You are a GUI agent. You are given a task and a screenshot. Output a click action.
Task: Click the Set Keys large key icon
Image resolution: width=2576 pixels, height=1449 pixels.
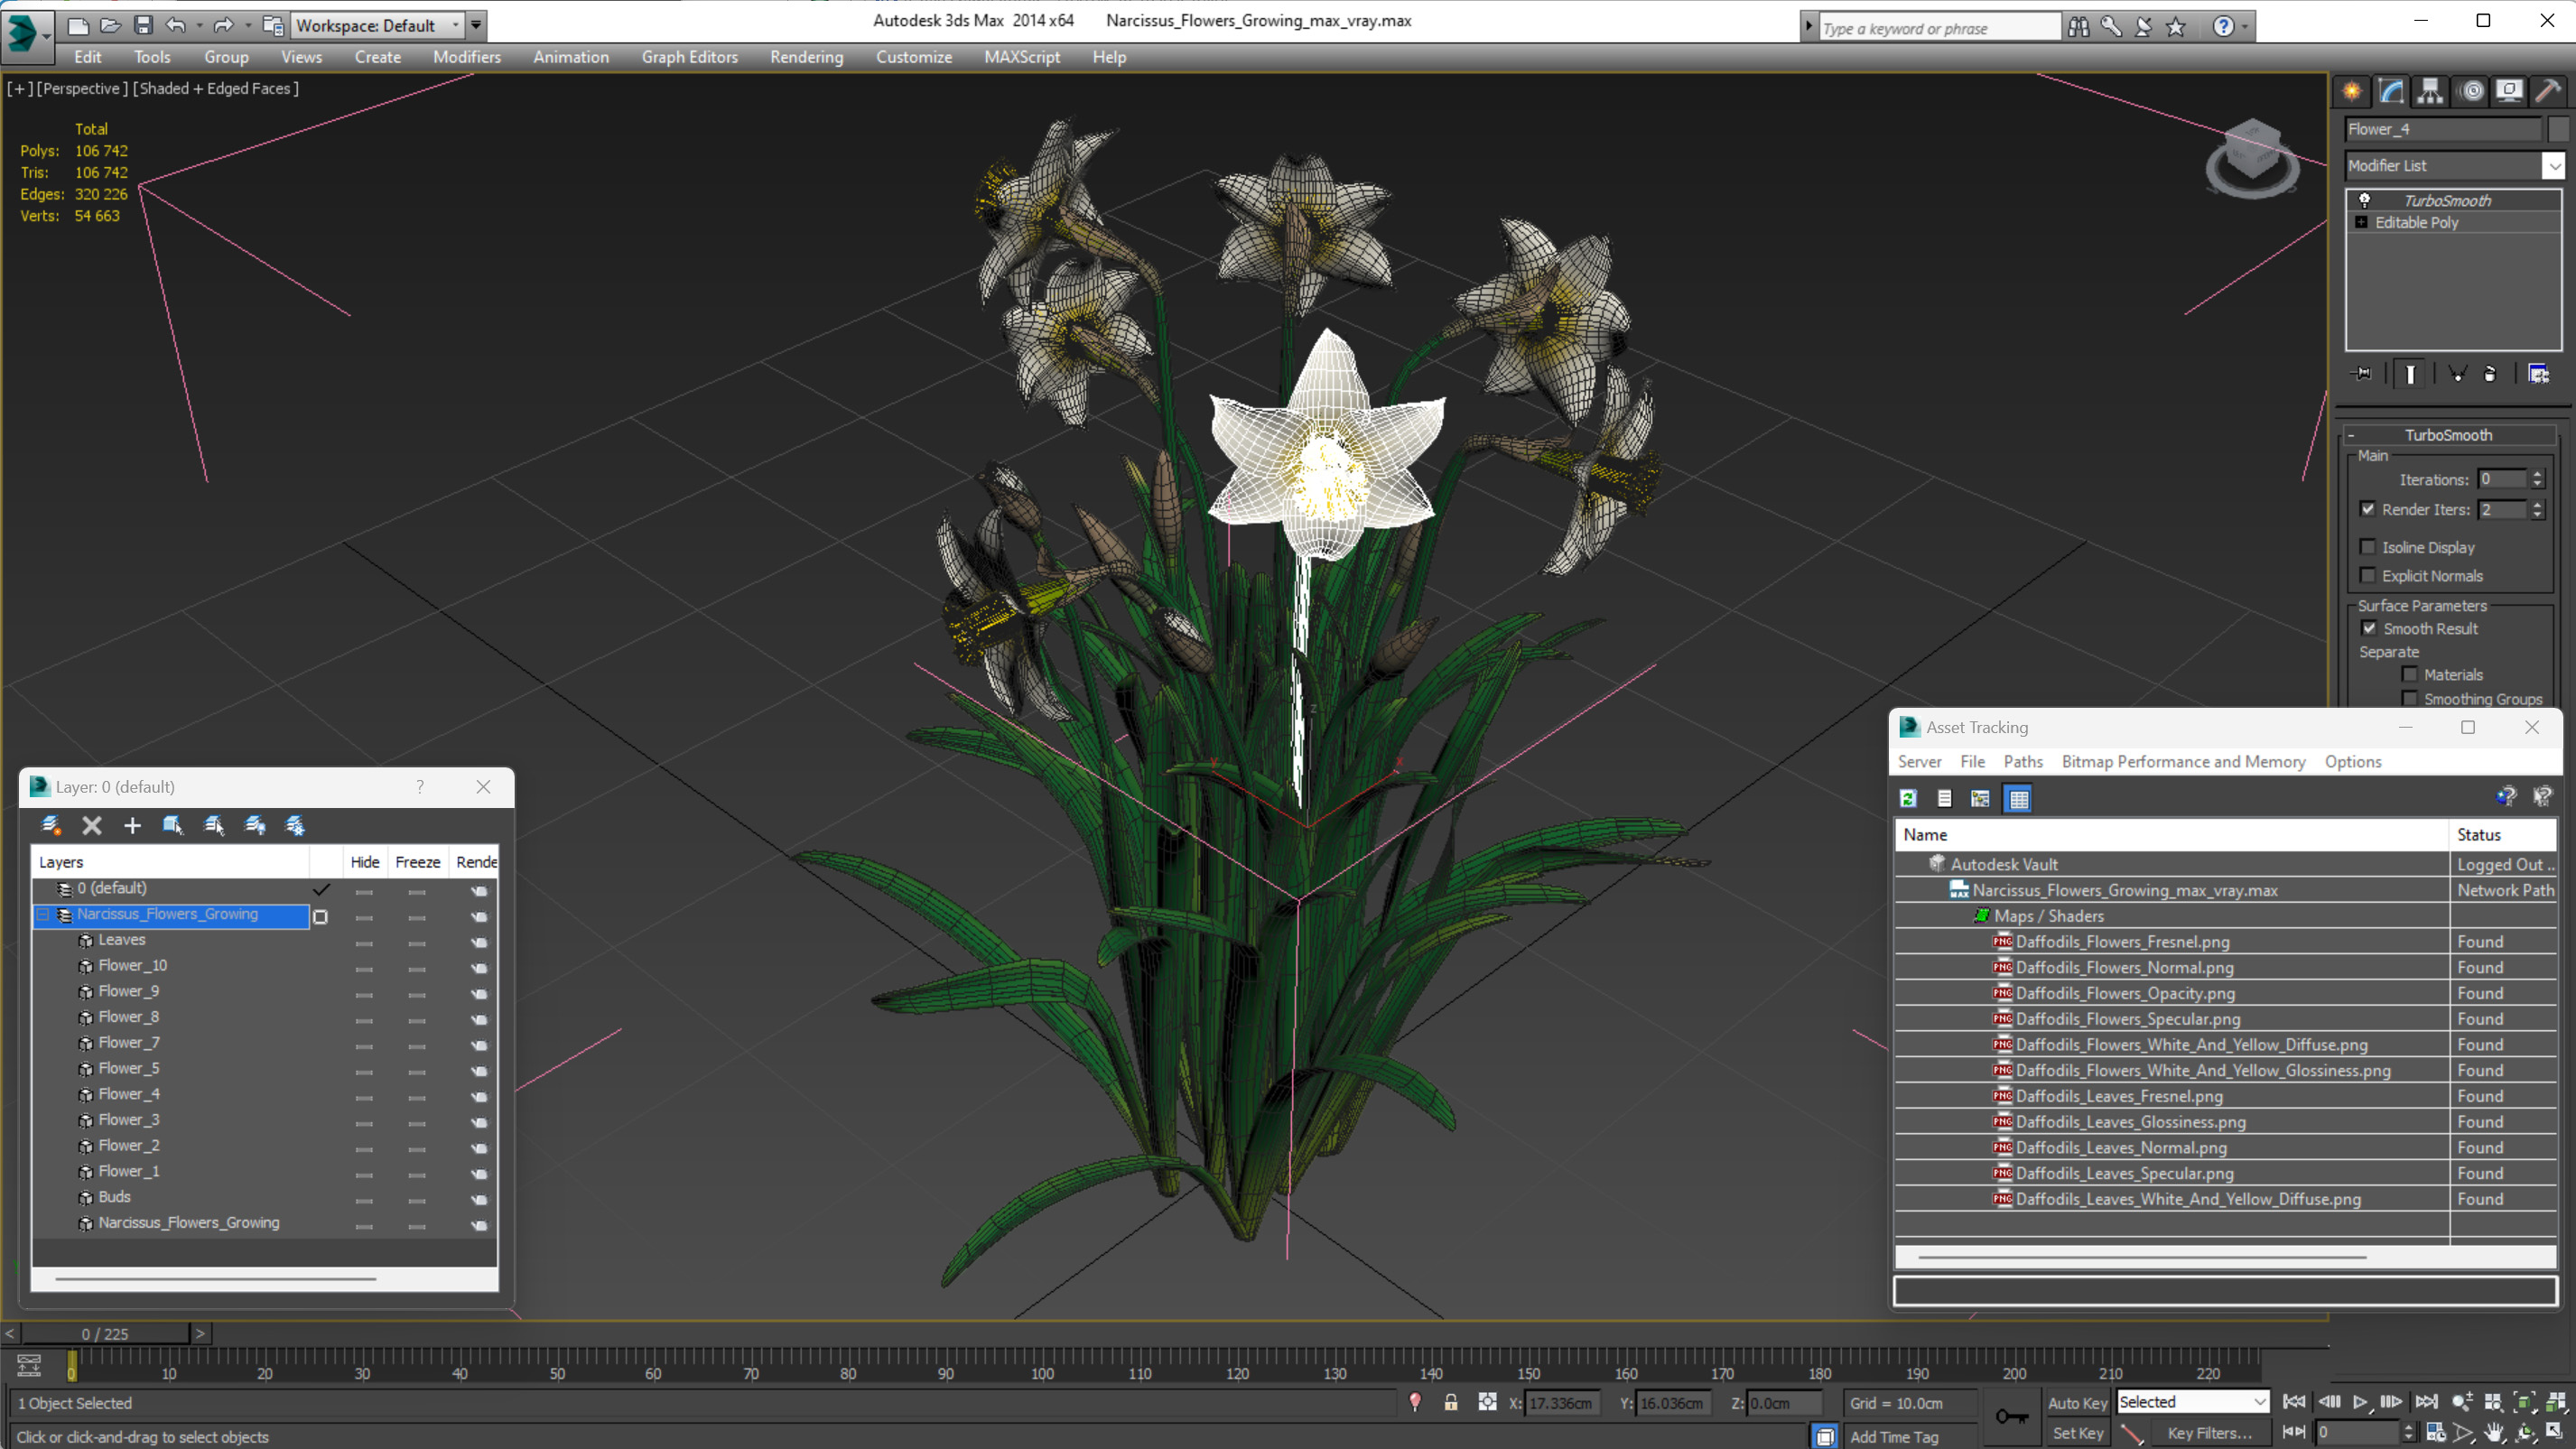point(2010,1416)
